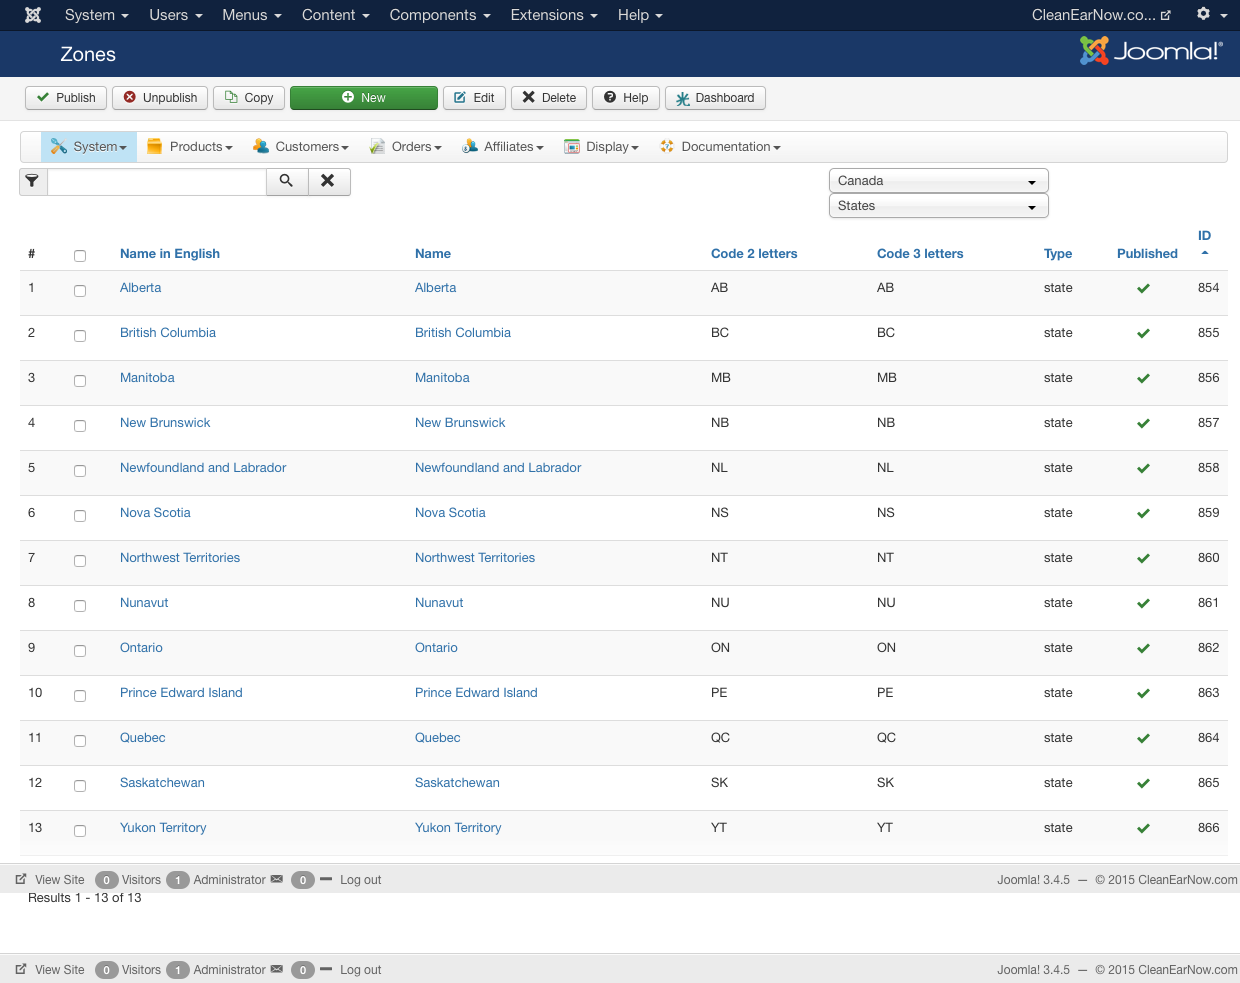Check the Ontario row checkbox
Image resolution: width=1240 pixels, height=983 pixels.
coord(80,651)
